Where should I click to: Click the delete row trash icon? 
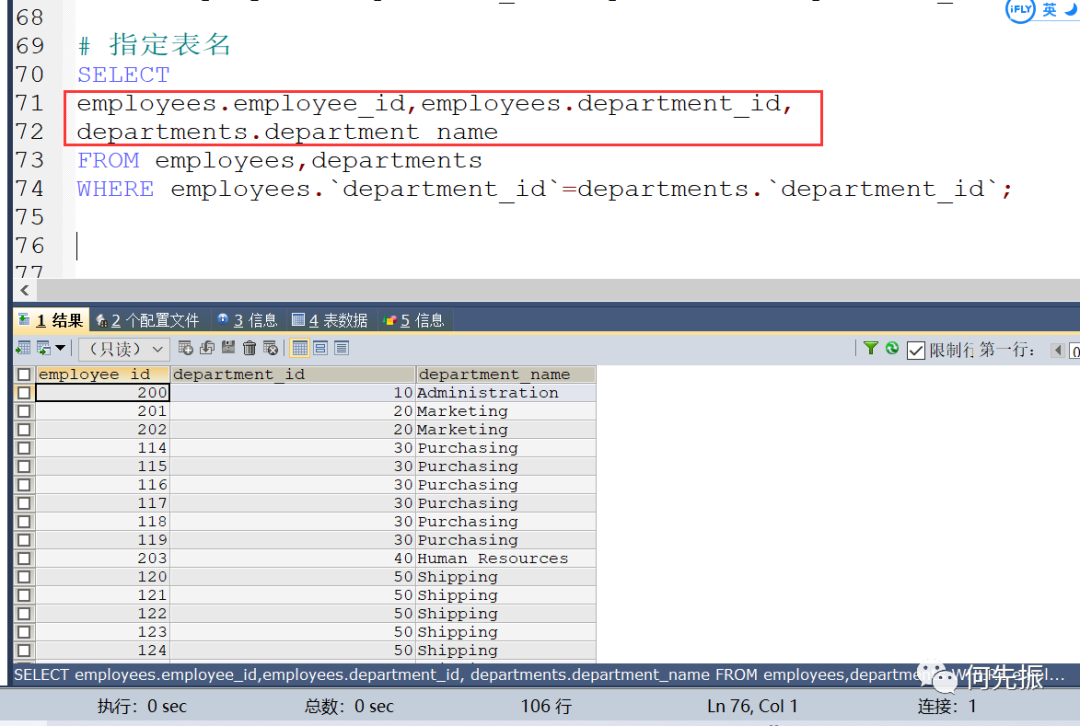249,348
